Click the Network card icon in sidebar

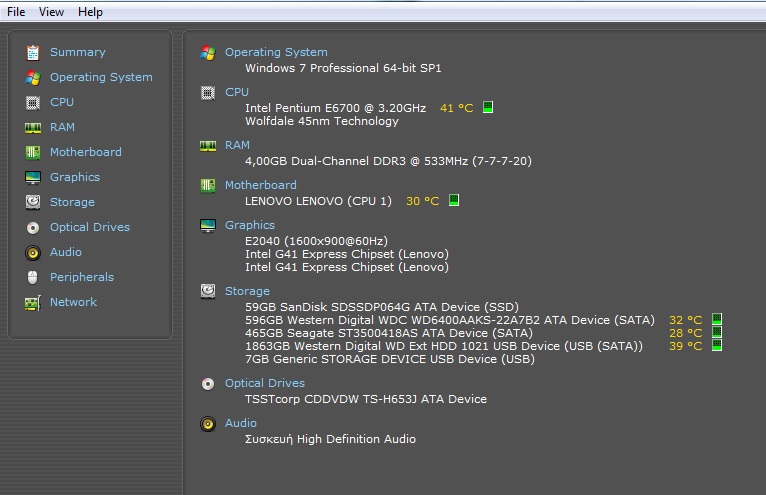[33, 303]
